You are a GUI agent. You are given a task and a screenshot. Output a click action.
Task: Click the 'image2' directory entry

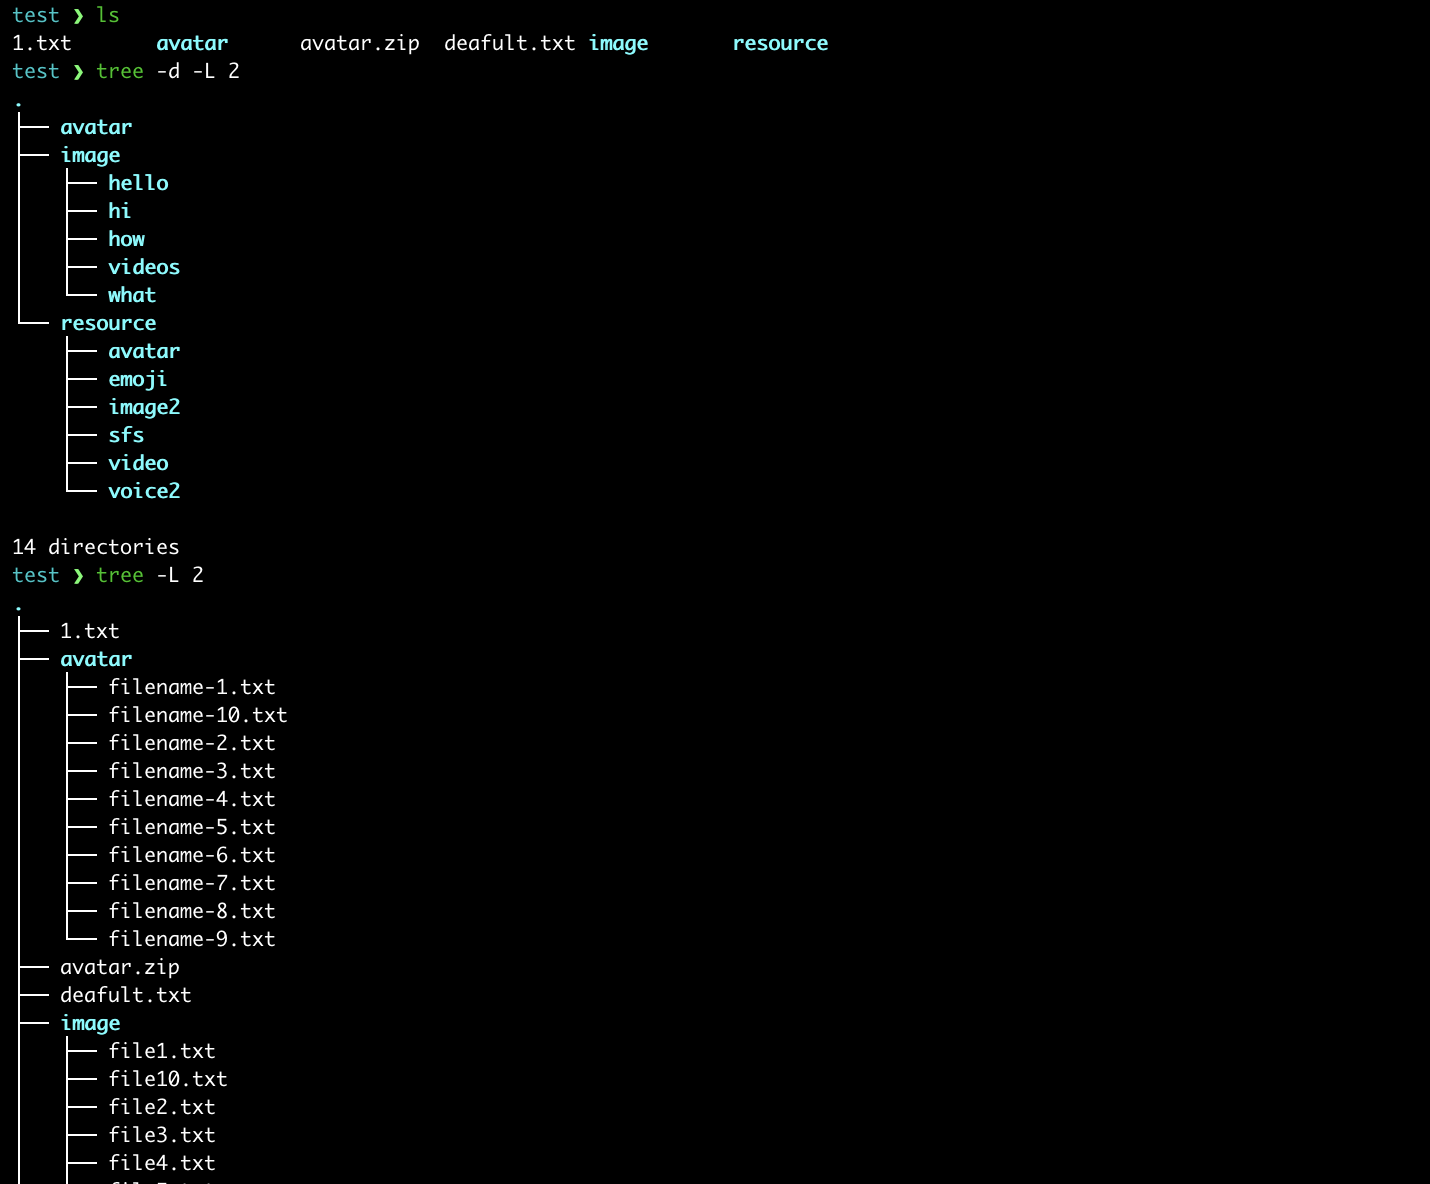pyautogui.click(x=144, y=407)
